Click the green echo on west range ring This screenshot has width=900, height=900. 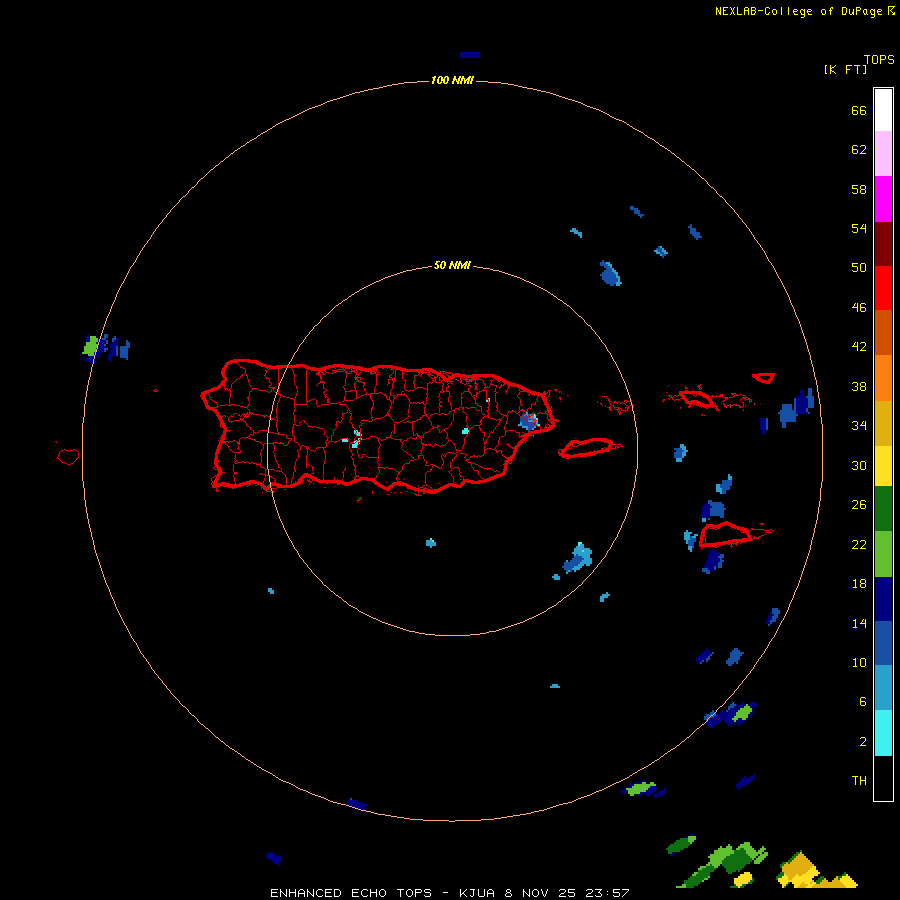click(x=90, y=346)
